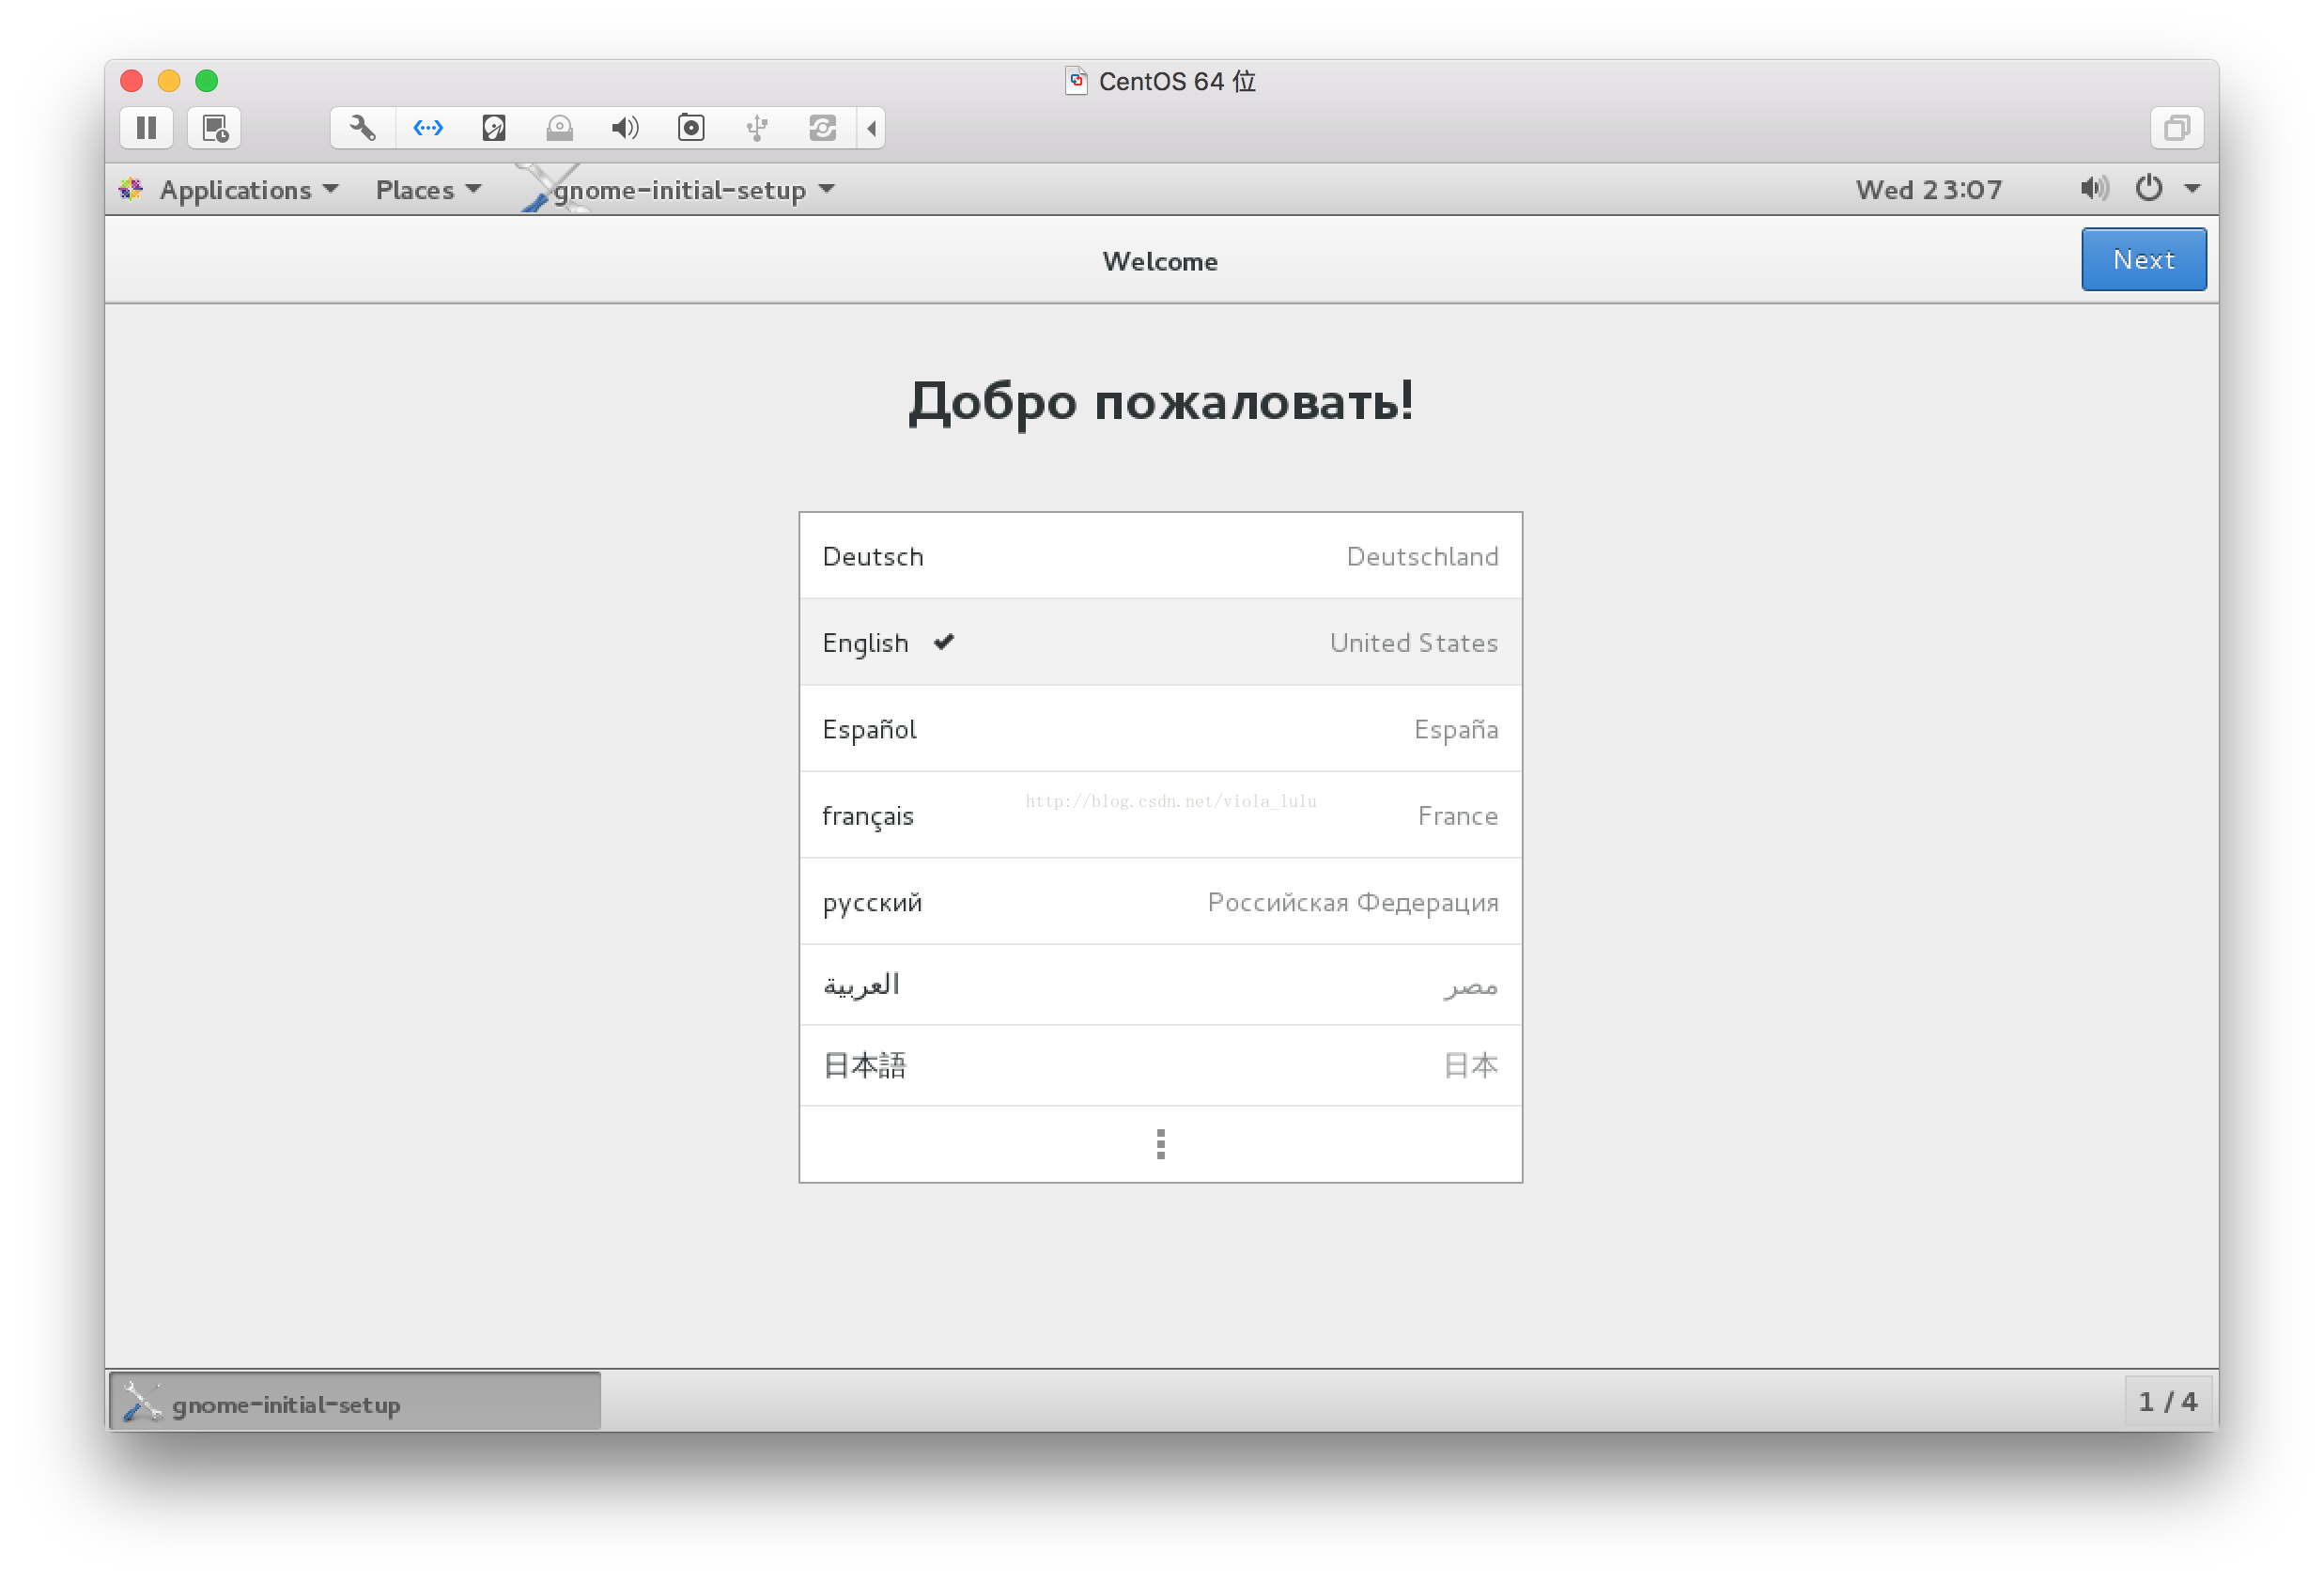Click the camera device icon
This screenshot has height=1582, width=2324.
(x=691, y=128)
